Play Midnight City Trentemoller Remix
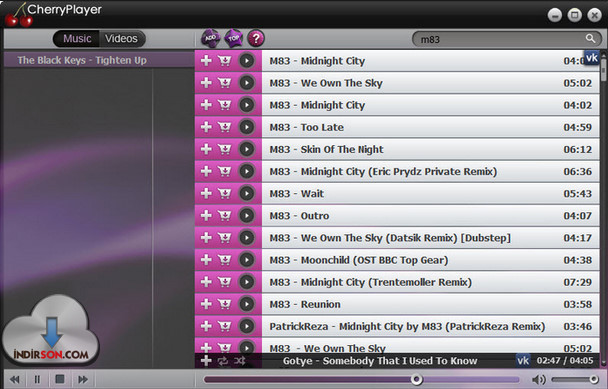Image resolution: width=608 pixels, height=389 pixels. click(x=247, y=282)
